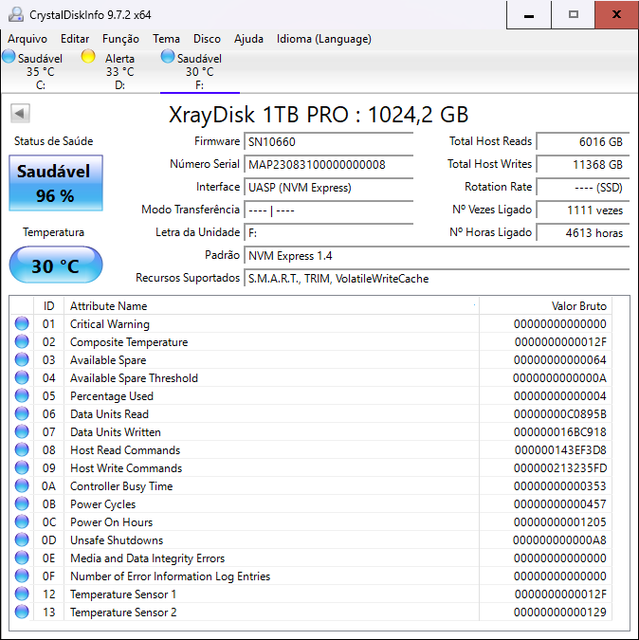Click status orb for Controller Busy Time row

[x=22, y=486]
